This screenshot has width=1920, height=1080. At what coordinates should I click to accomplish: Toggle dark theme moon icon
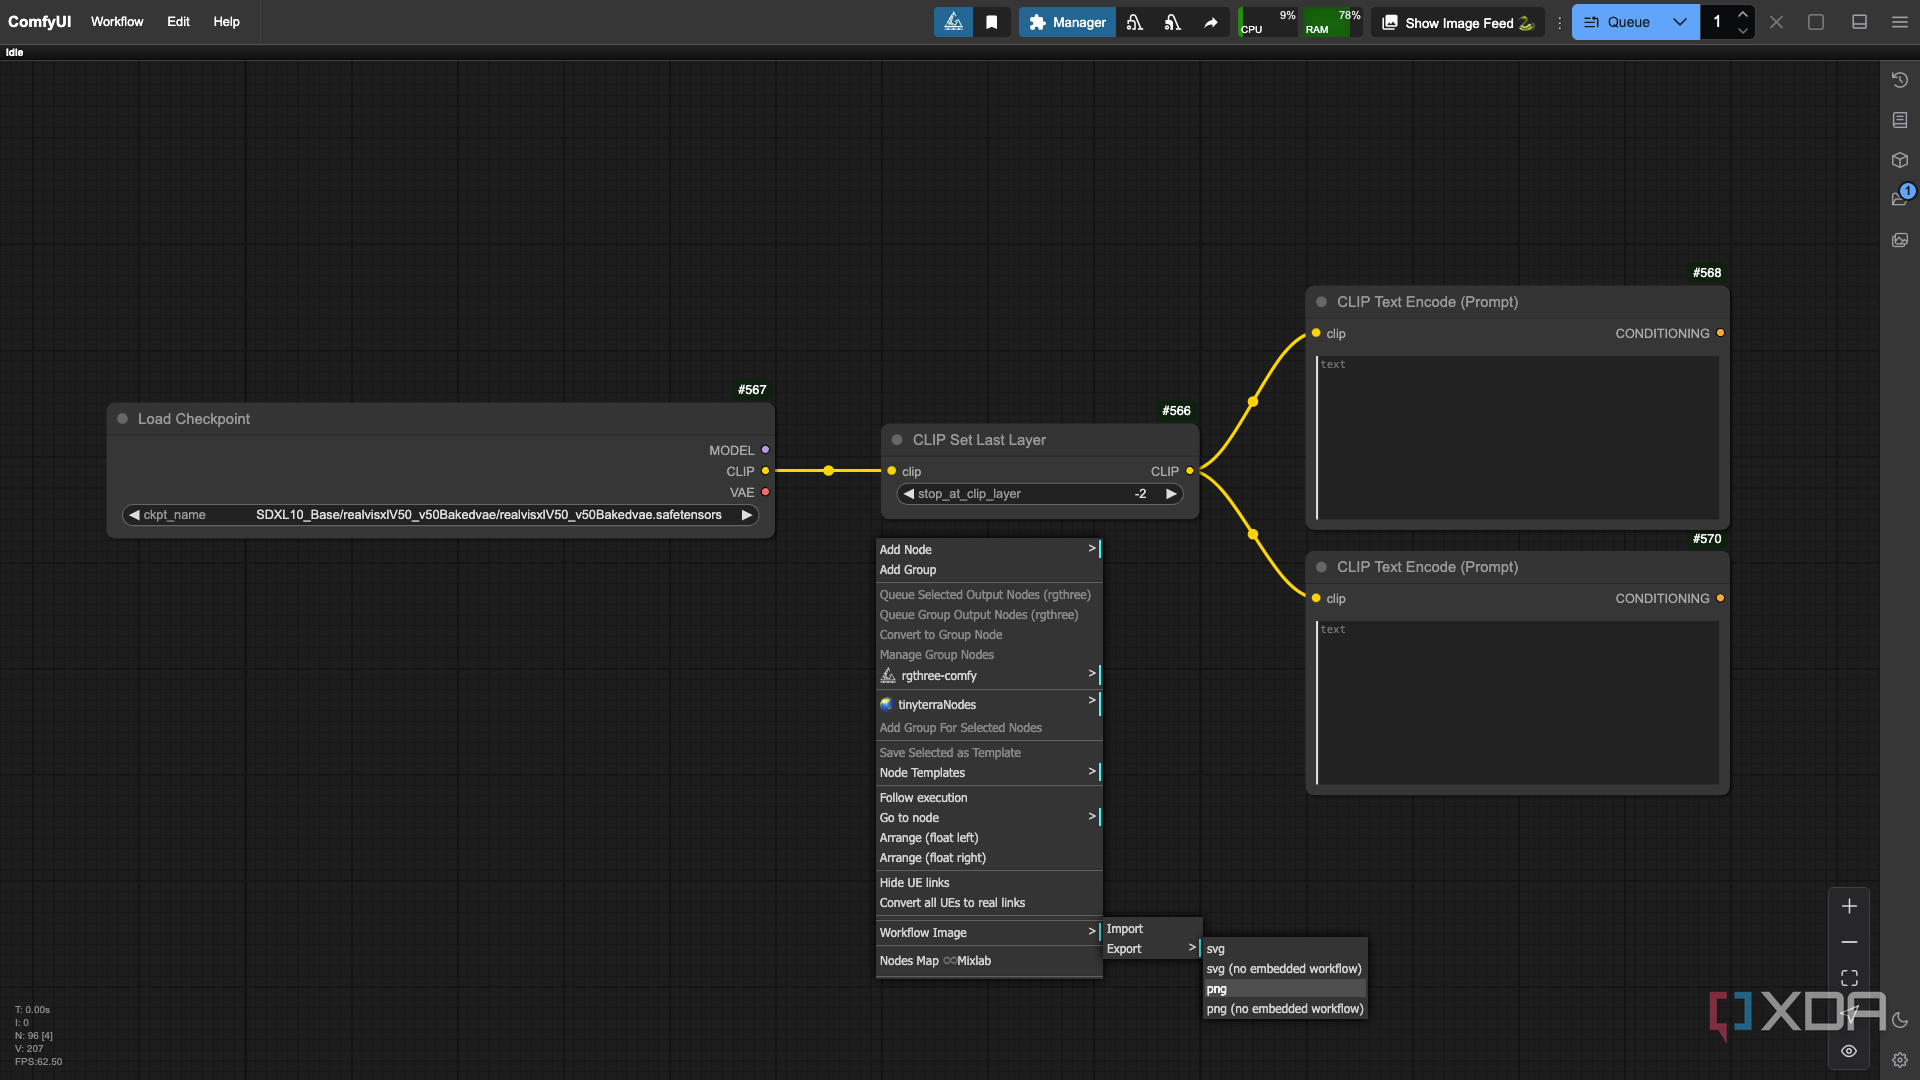[1900, 1021]
